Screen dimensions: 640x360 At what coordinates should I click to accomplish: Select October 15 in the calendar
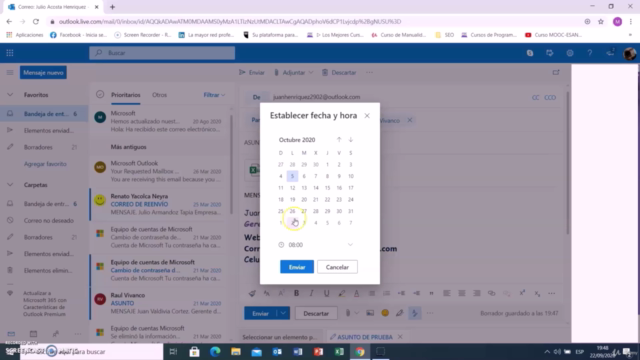point(327,188)
